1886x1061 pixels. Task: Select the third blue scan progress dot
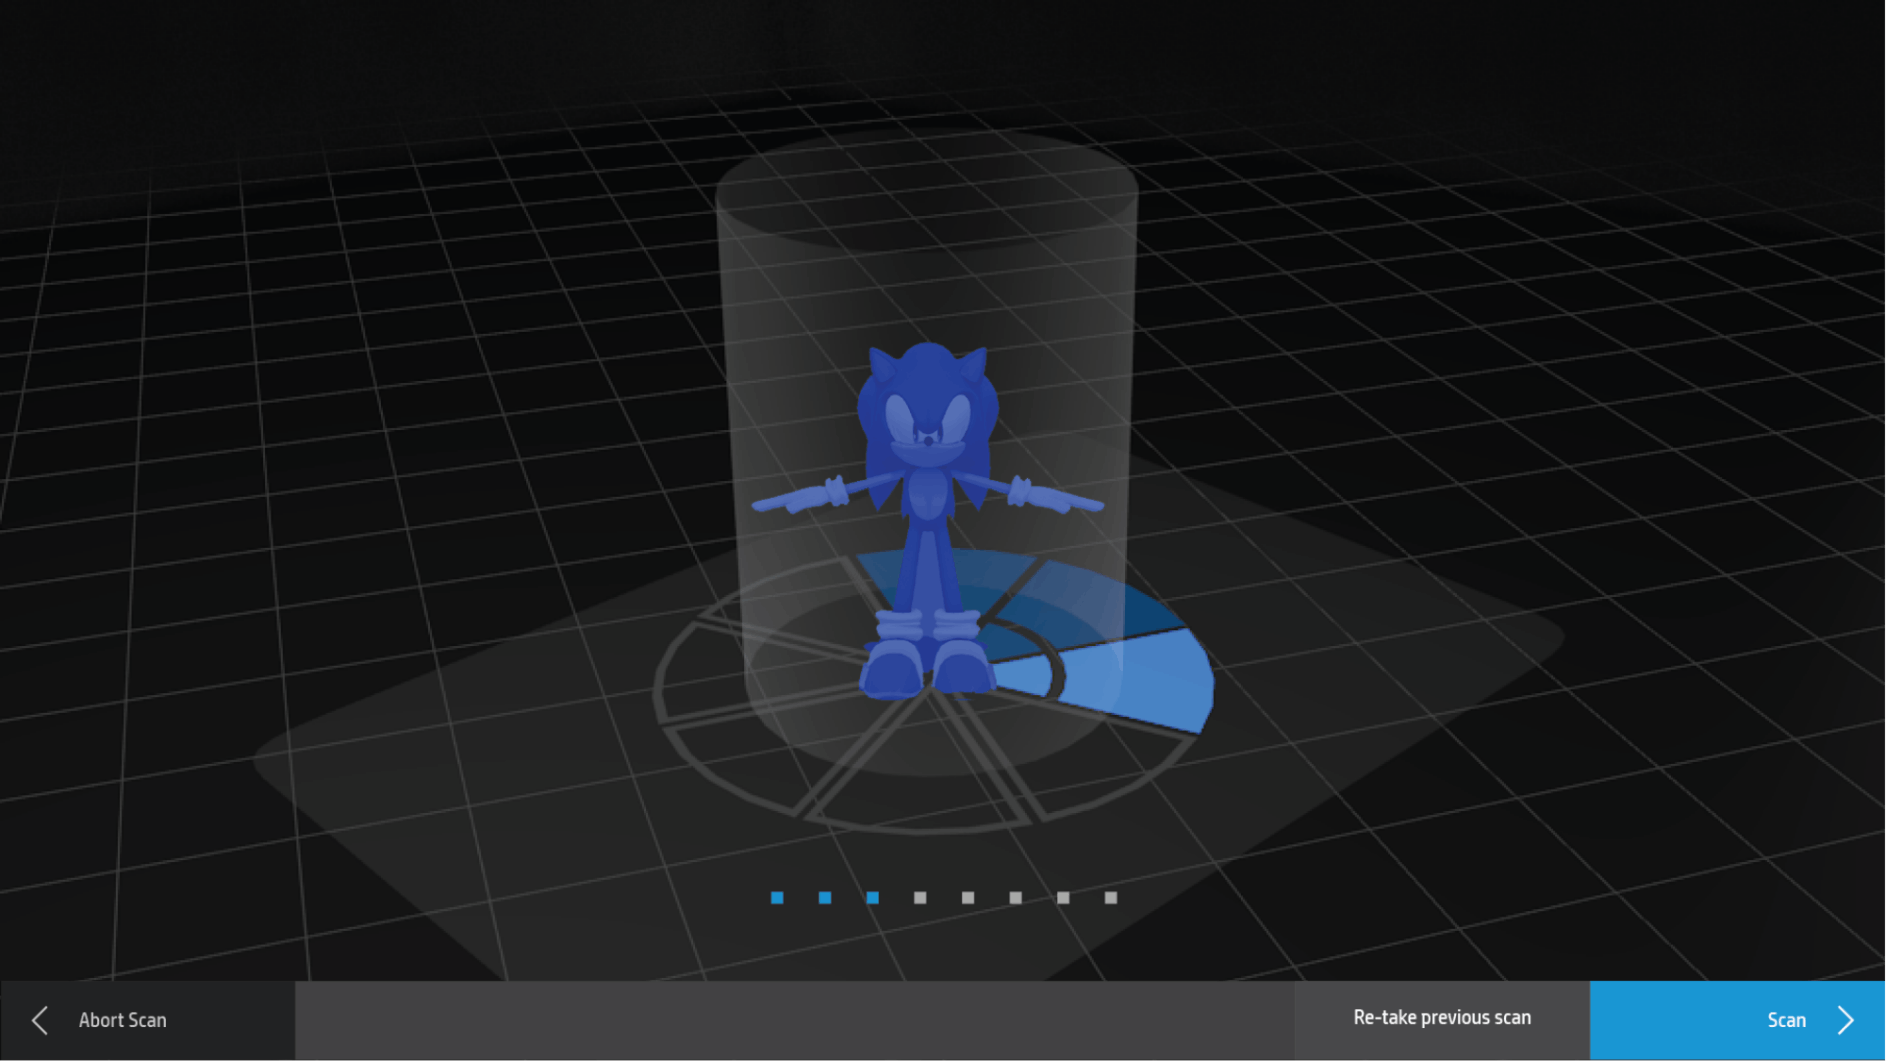point(872,897)
